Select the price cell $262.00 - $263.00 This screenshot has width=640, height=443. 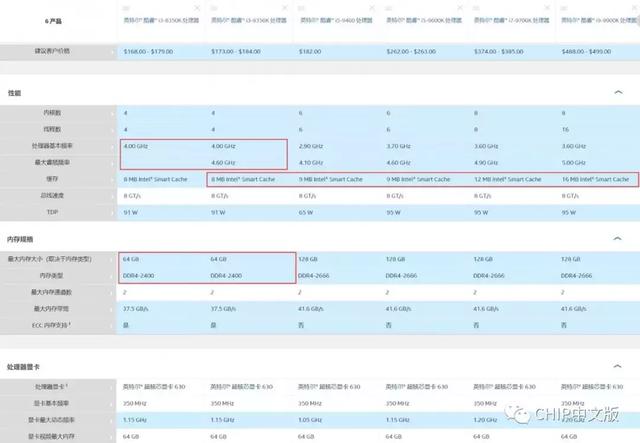click(x=411, y=51)
